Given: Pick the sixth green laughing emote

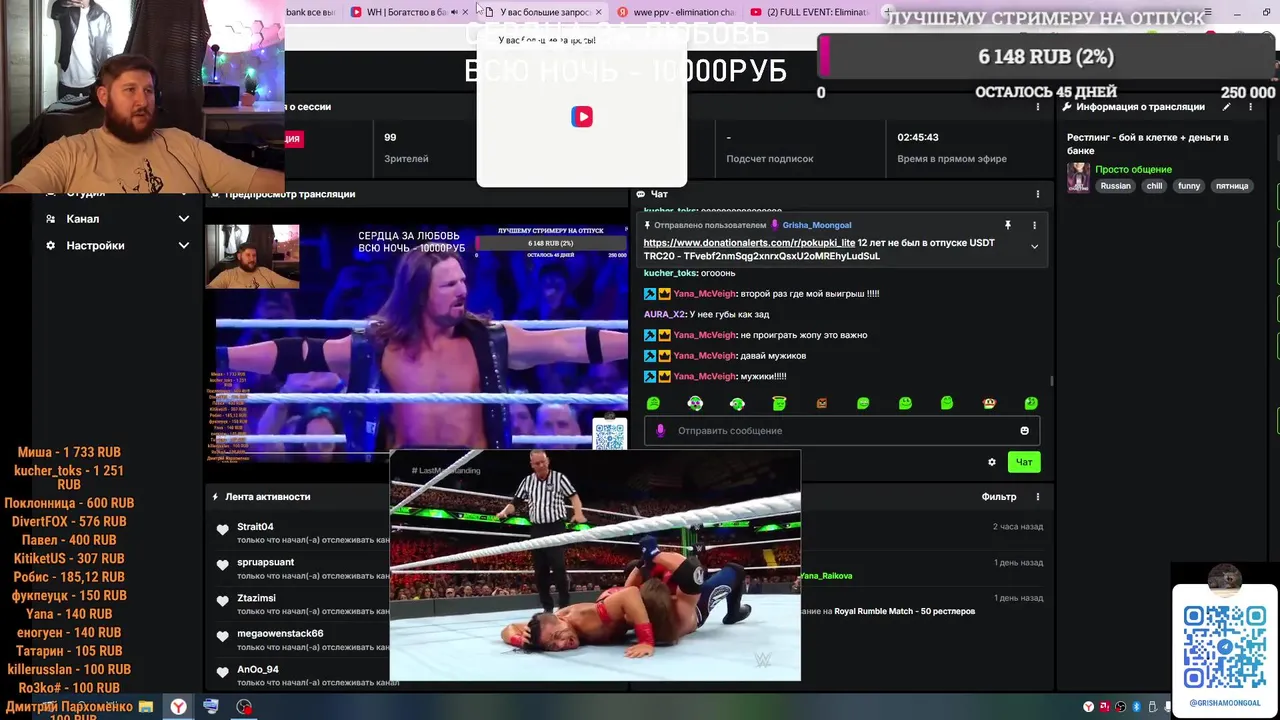Looking at the screenshot, I should click(863, 403).
